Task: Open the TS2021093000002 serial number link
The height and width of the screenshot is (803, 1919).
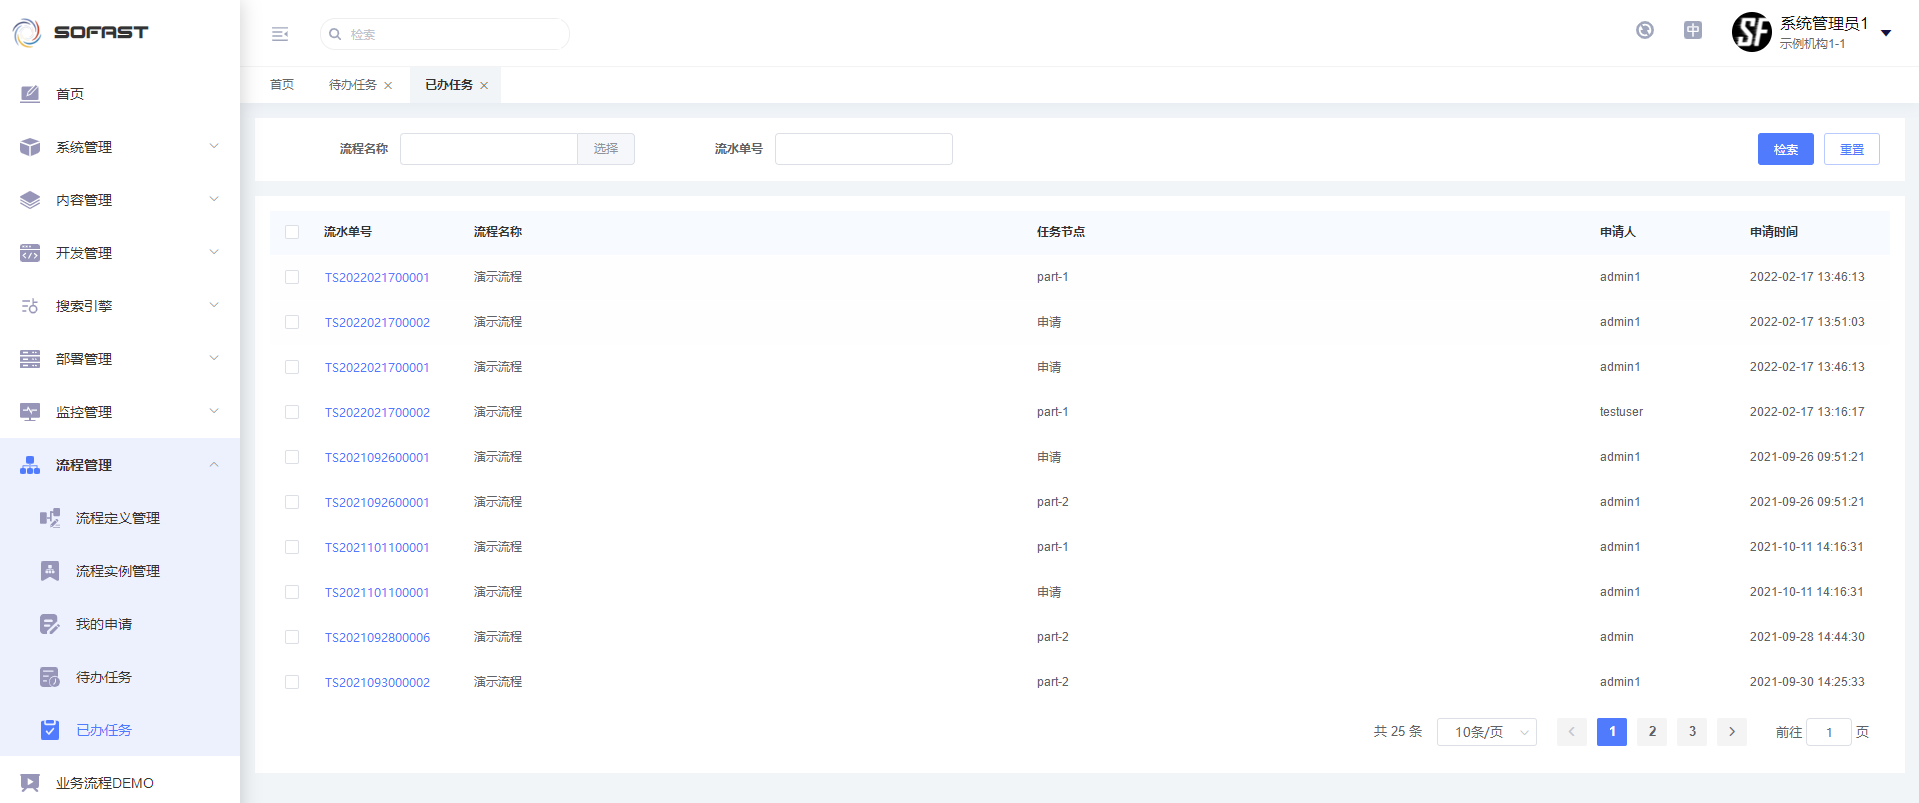Action: coord(377,683)
